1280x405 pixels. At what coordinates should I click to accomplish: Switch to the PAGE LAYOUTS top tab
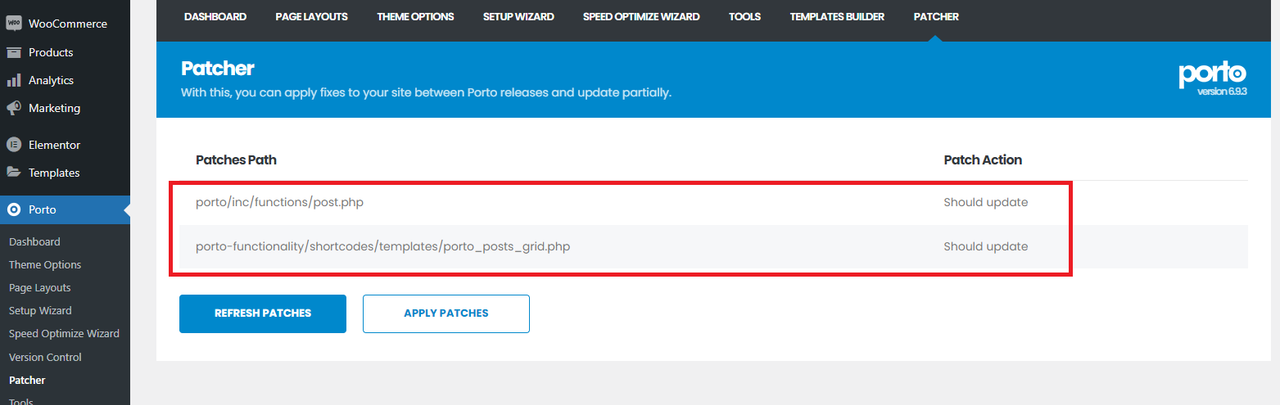tap(312, 17)
